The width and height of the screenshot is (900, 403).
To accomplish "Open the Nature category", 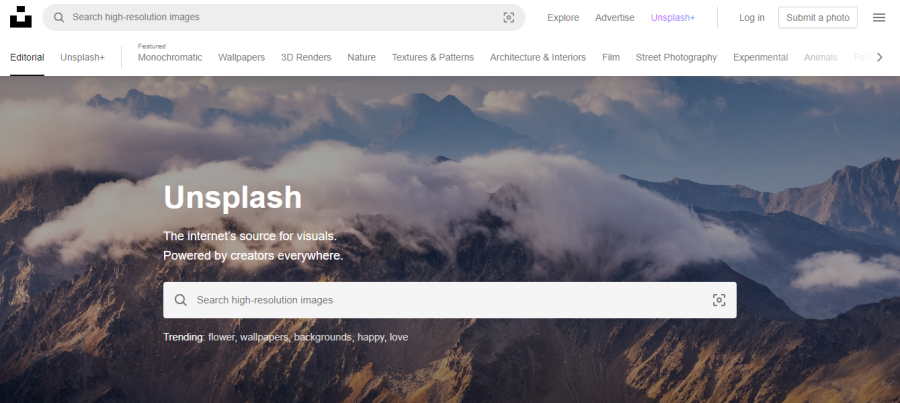I will coord(362,57).
